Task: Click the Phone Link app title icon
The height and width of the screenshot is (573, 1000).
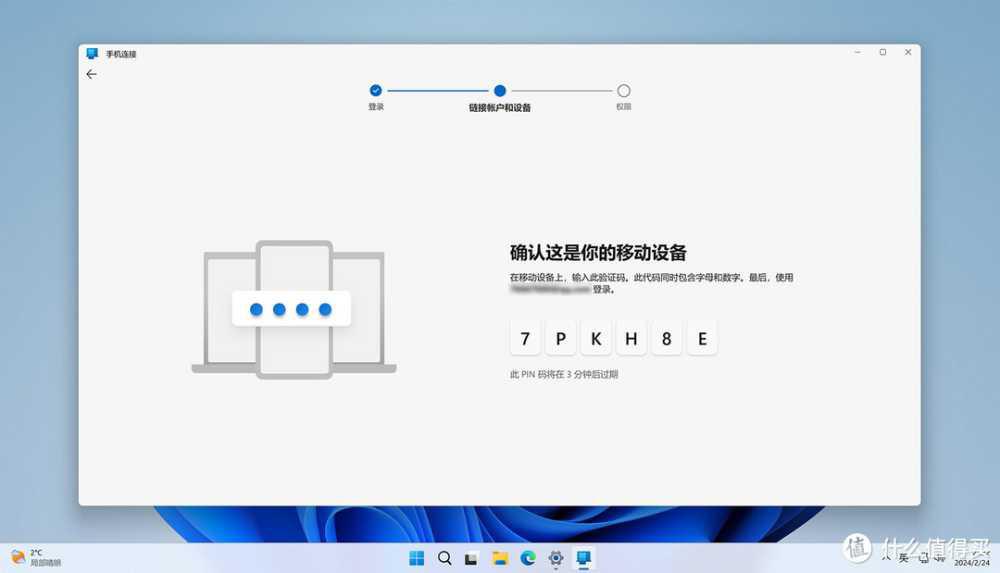Action: pos(92,53)
